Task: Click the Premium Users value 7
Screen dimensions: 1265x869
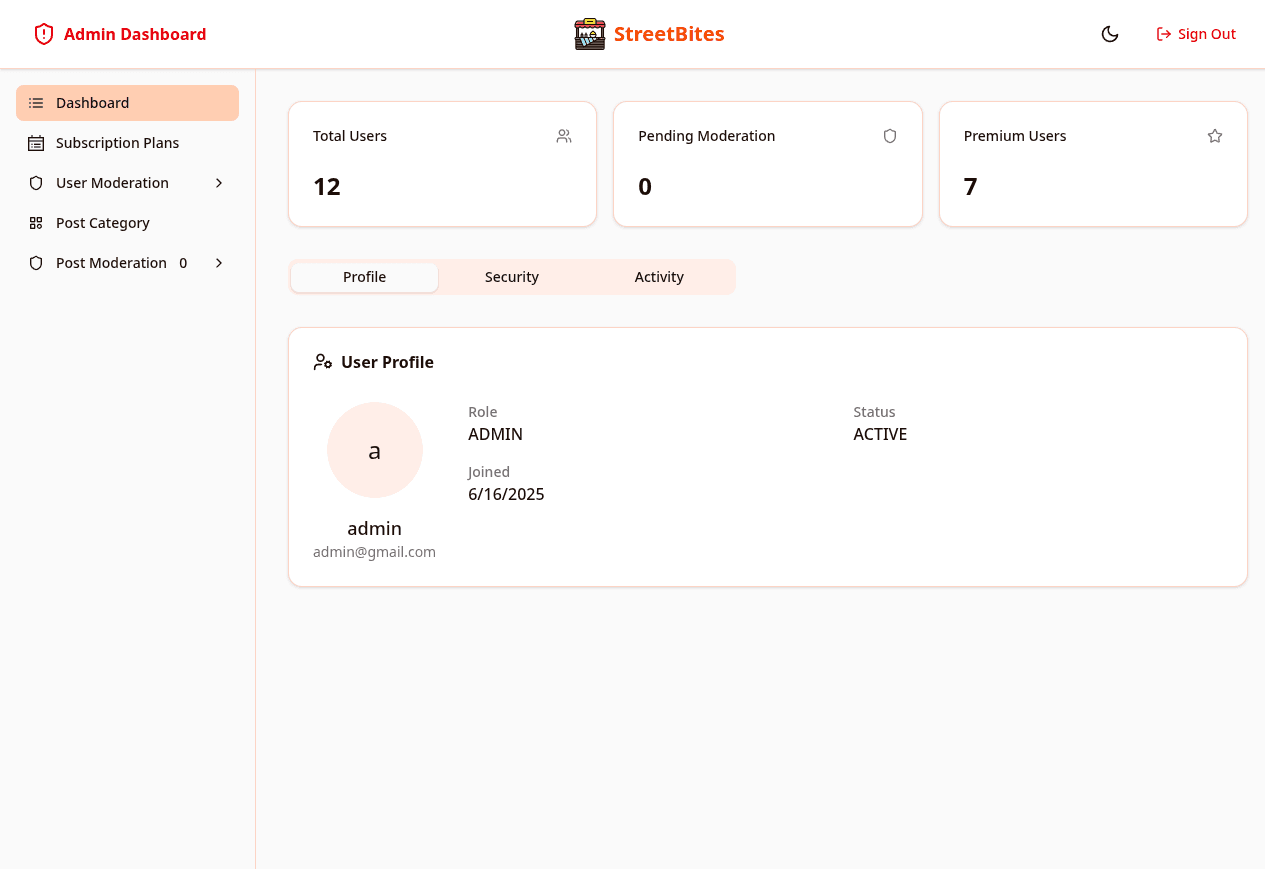Action: (970, 187)
